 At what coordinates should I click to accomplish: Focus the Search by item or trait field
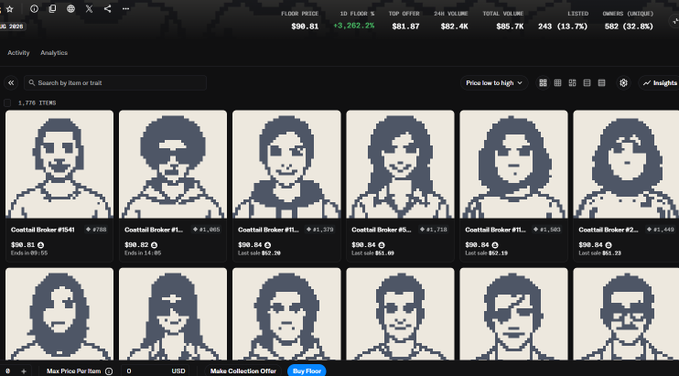[x=115, y=83]
